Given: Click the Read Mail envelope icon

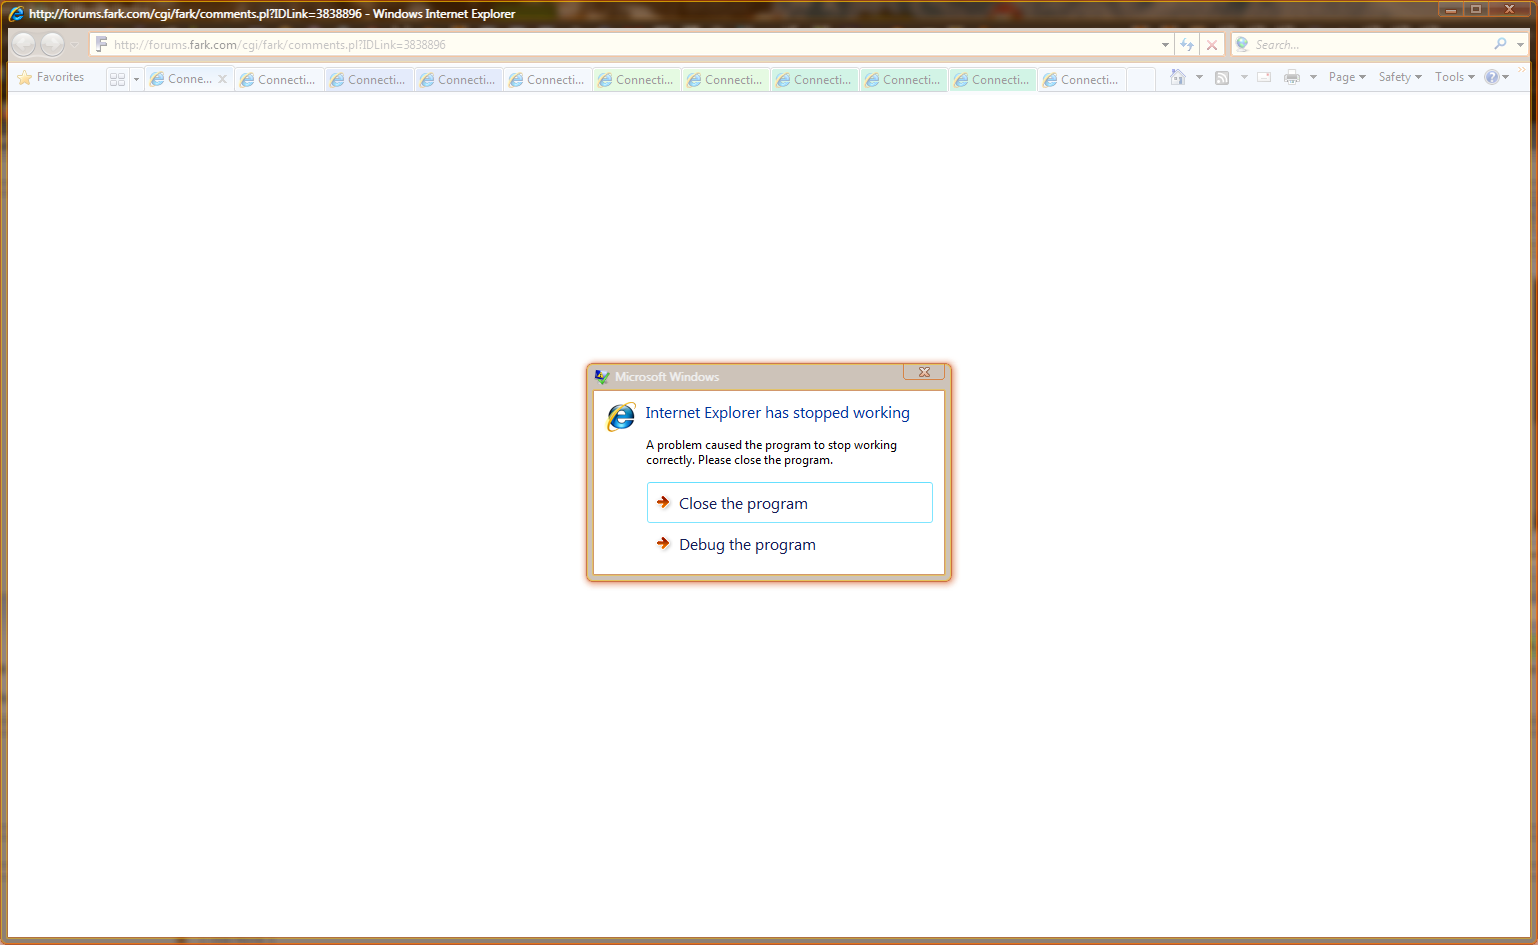Looking at the screenshot, I should pos(1264,77).
